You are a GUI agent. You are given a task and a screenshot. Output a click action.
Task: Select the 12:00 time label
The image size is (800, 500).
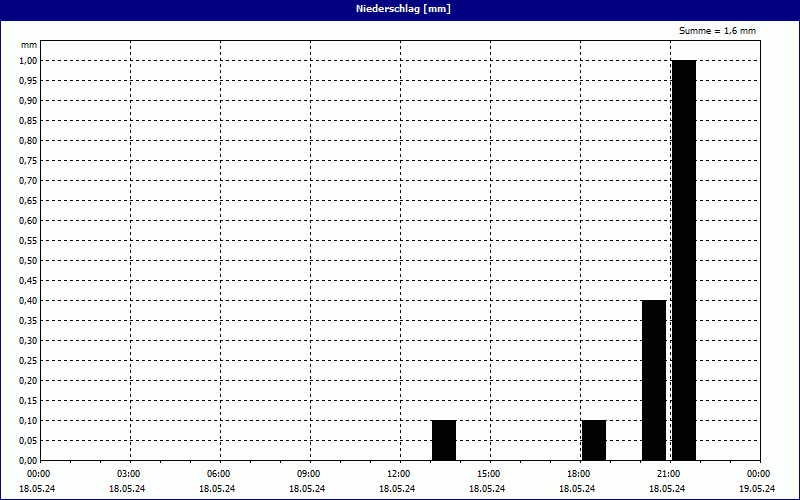pos(398,474)
